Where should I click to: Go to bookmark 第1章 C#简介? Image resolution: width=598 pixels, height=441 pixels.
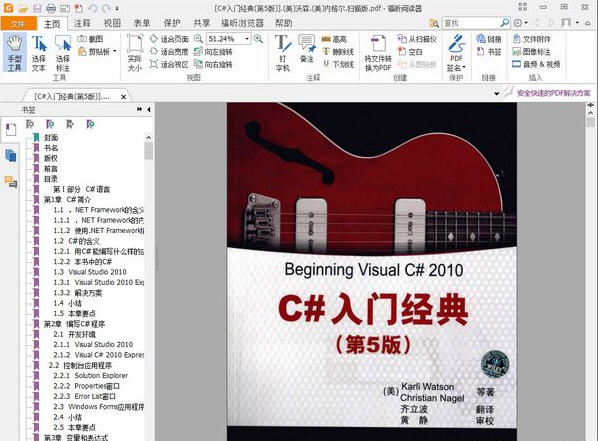click(67, 200)
